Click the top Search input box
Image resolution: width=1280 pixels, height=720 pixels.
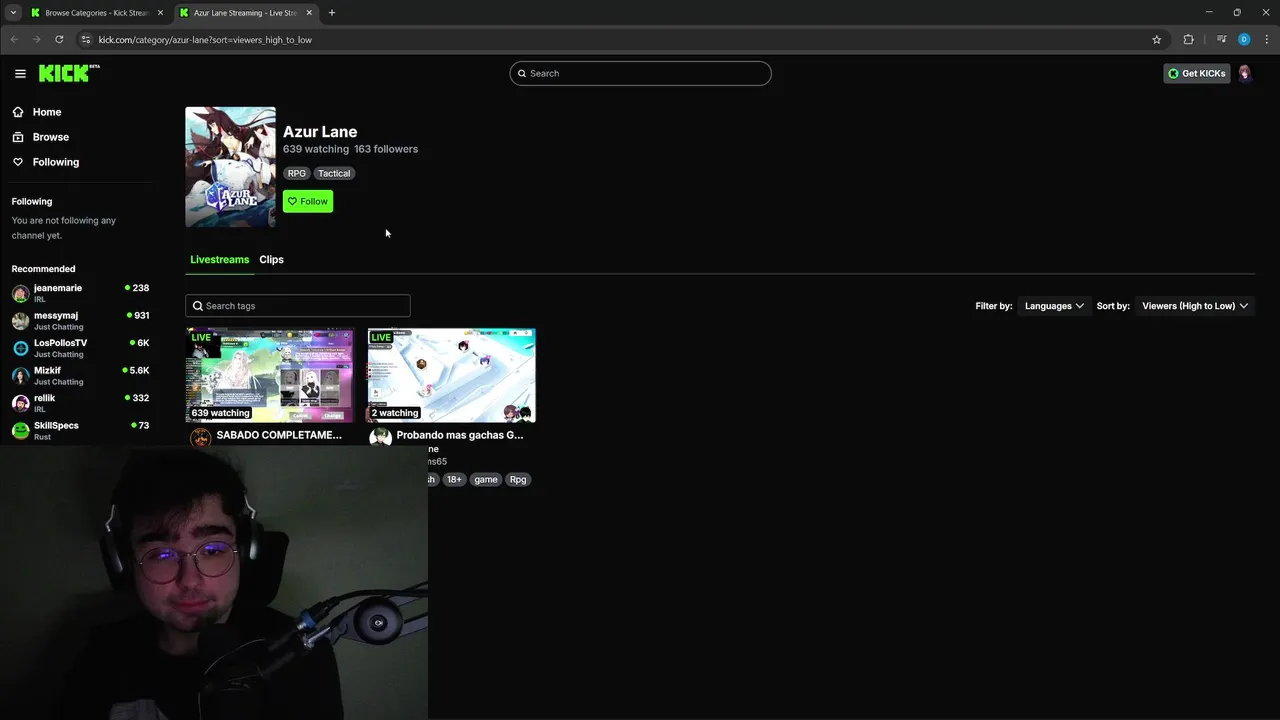tap(640, 73)
